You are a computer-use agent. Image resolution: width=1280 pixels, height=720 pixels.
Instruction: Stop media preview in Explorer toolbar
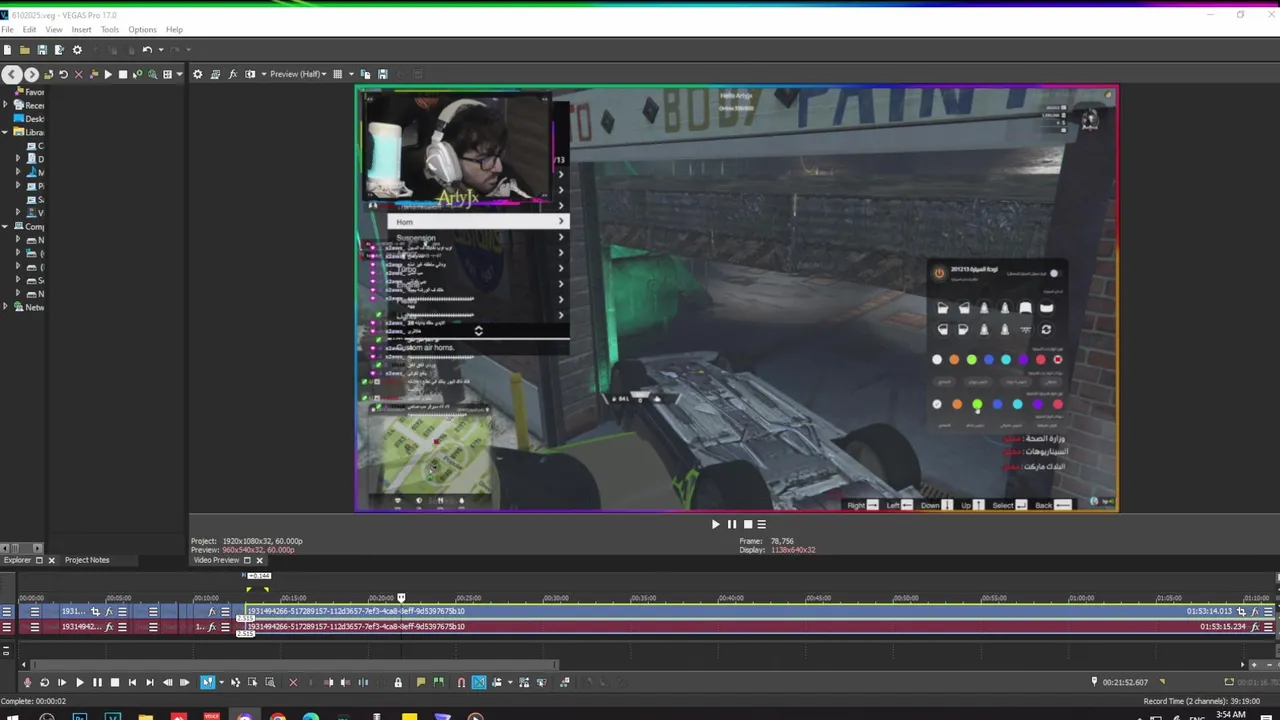[123, 74]
